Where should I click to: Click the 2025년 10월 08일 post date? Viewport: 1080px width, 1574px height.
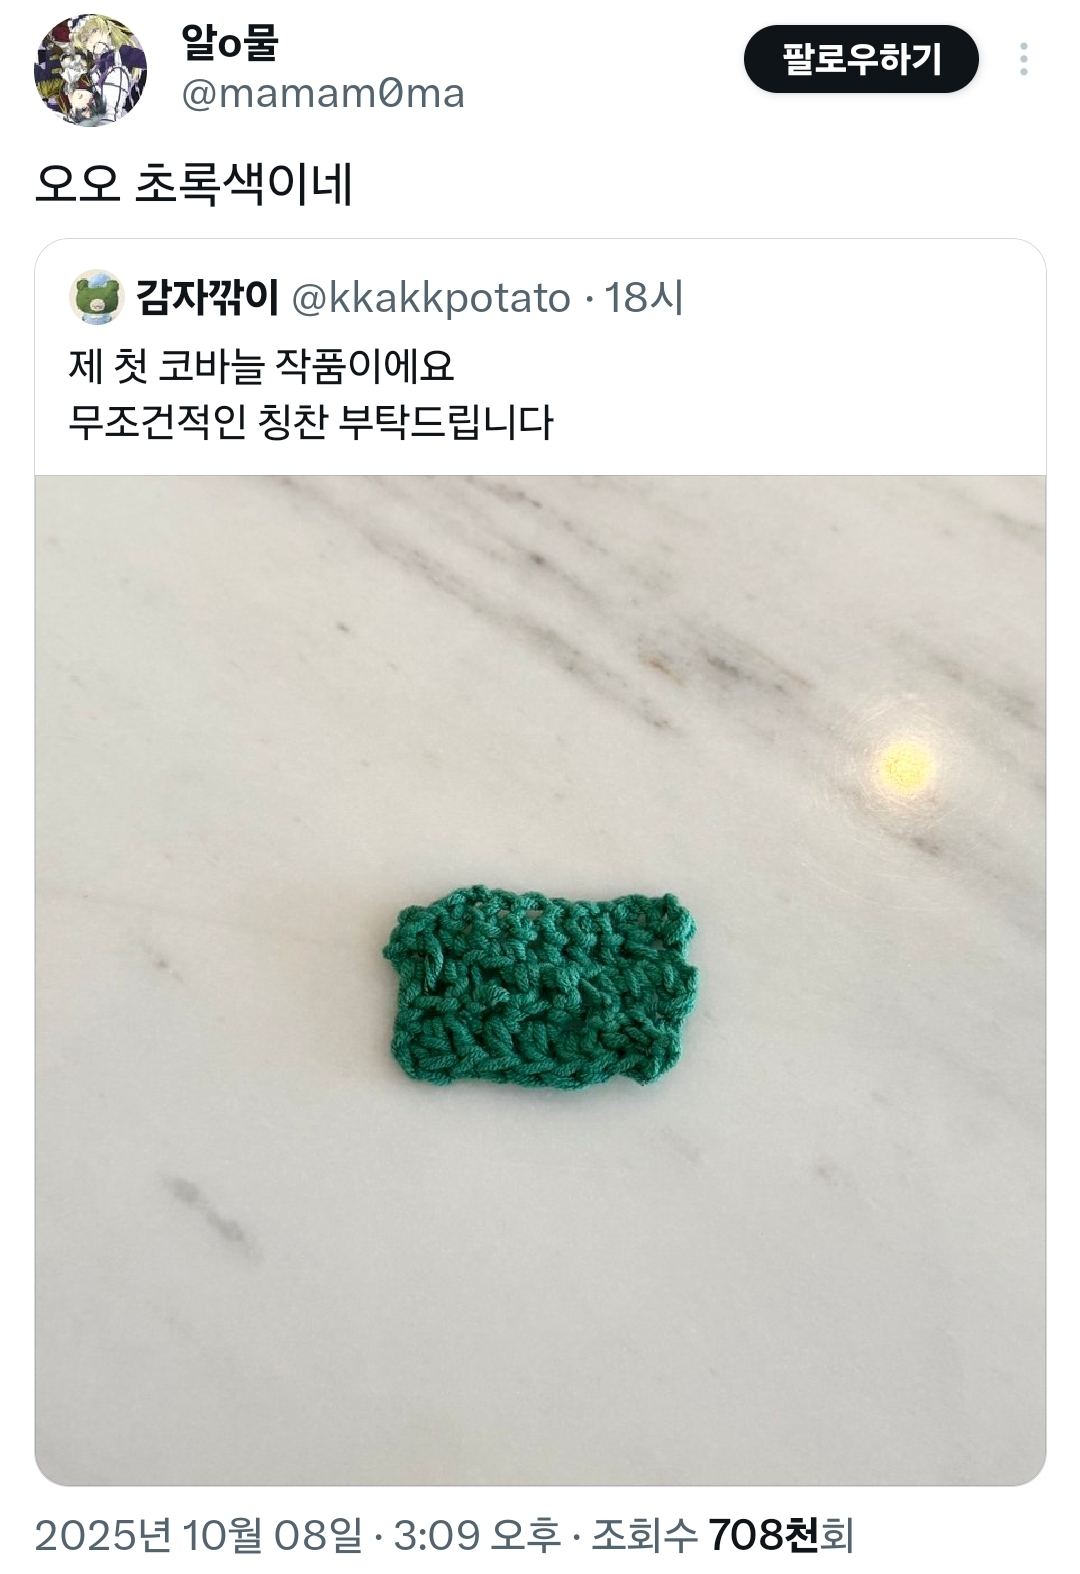coord(198,1535)
